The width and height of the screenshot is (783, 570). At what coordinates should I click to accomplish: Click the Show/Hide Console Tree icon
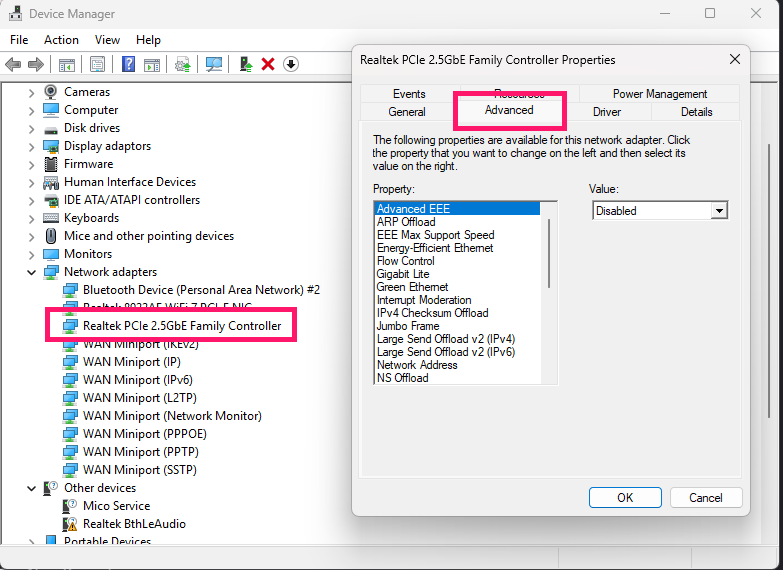point(66,64)
